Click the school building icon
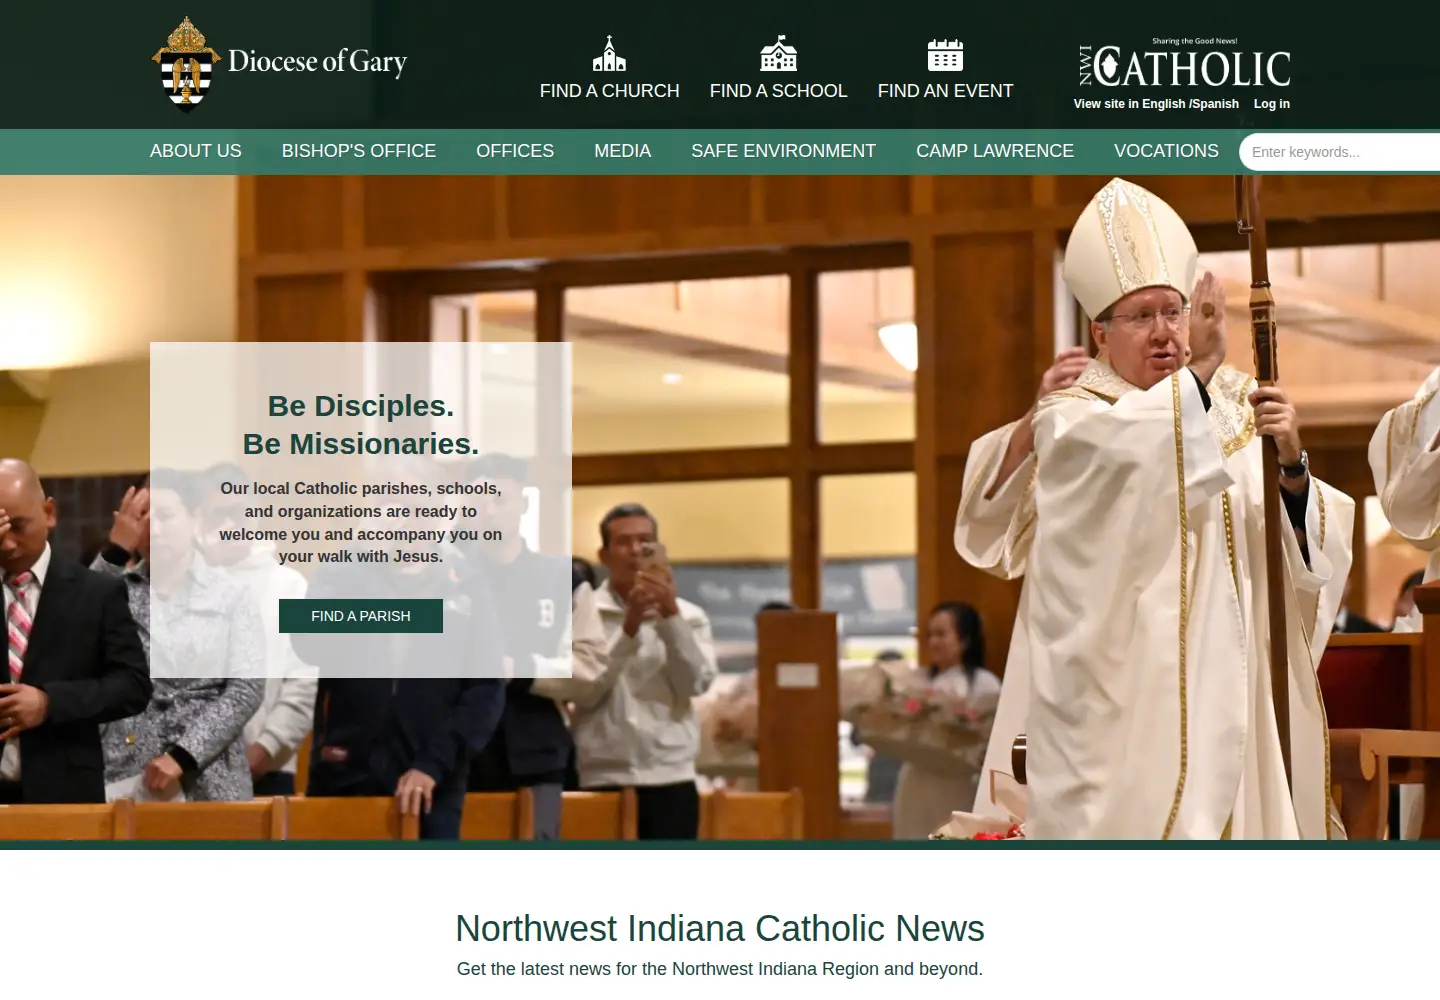The image size is (1440, 1000). [778, 54]
